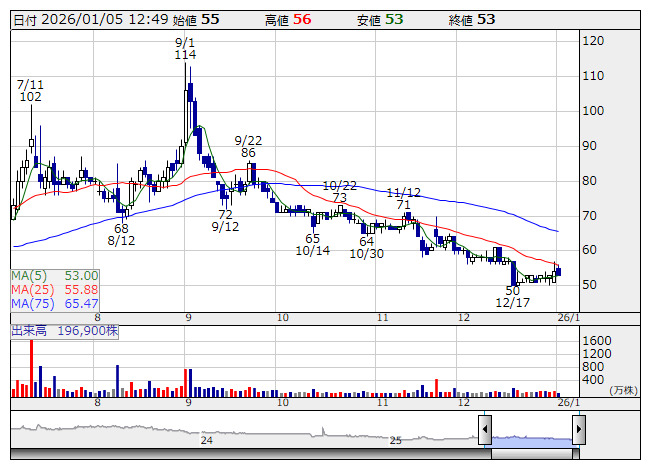Click the horizontal scrollbar thumb under overview

pyautogui.click(x=531, y=453)
